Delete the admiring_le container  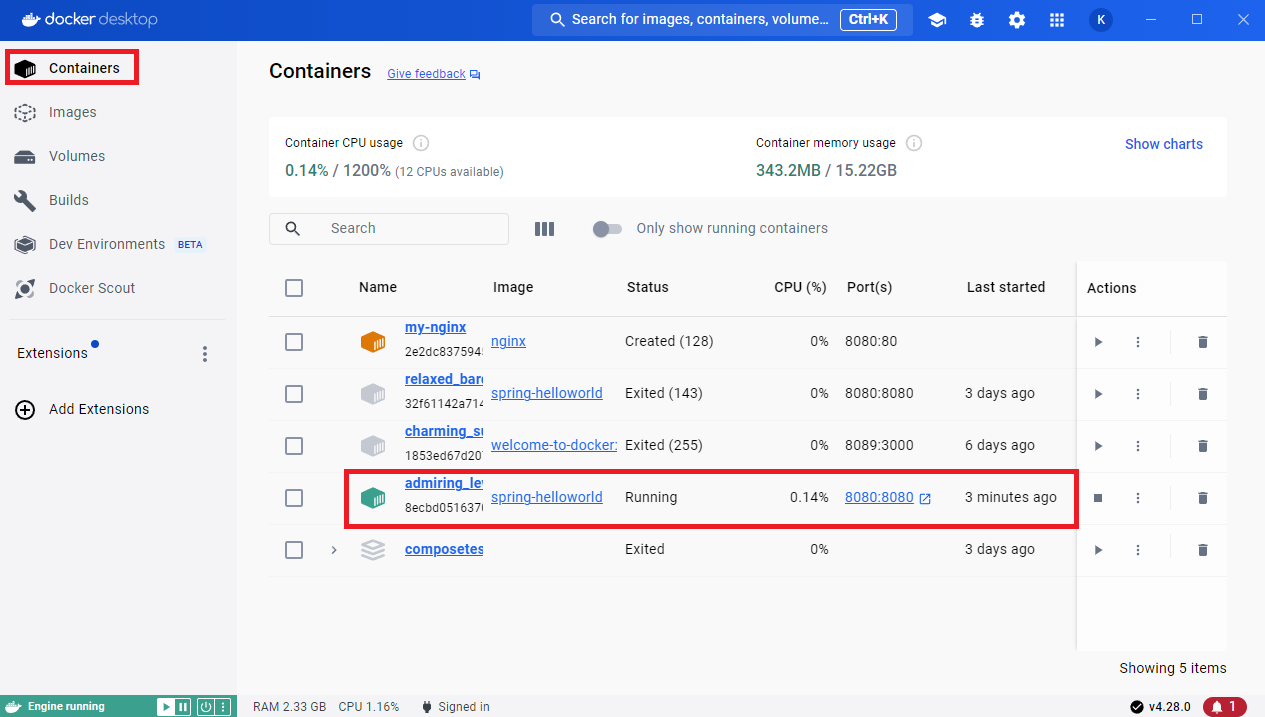(1203, 498)
